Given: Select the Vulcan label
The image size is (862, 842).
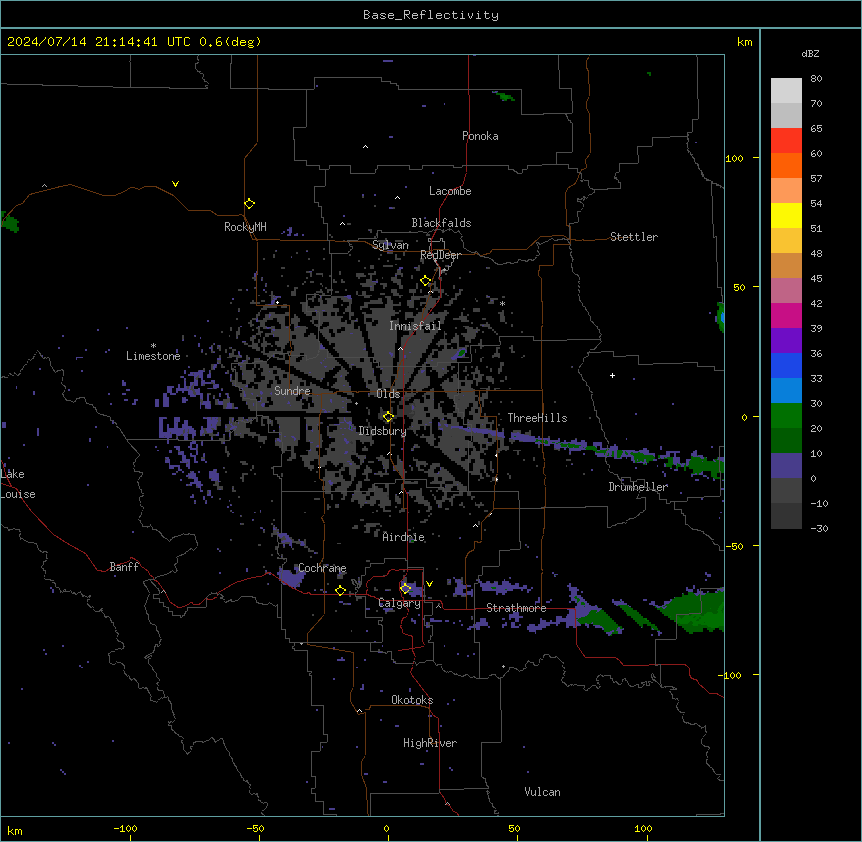Looking at the screenshot, I should [x=543, y=792].
